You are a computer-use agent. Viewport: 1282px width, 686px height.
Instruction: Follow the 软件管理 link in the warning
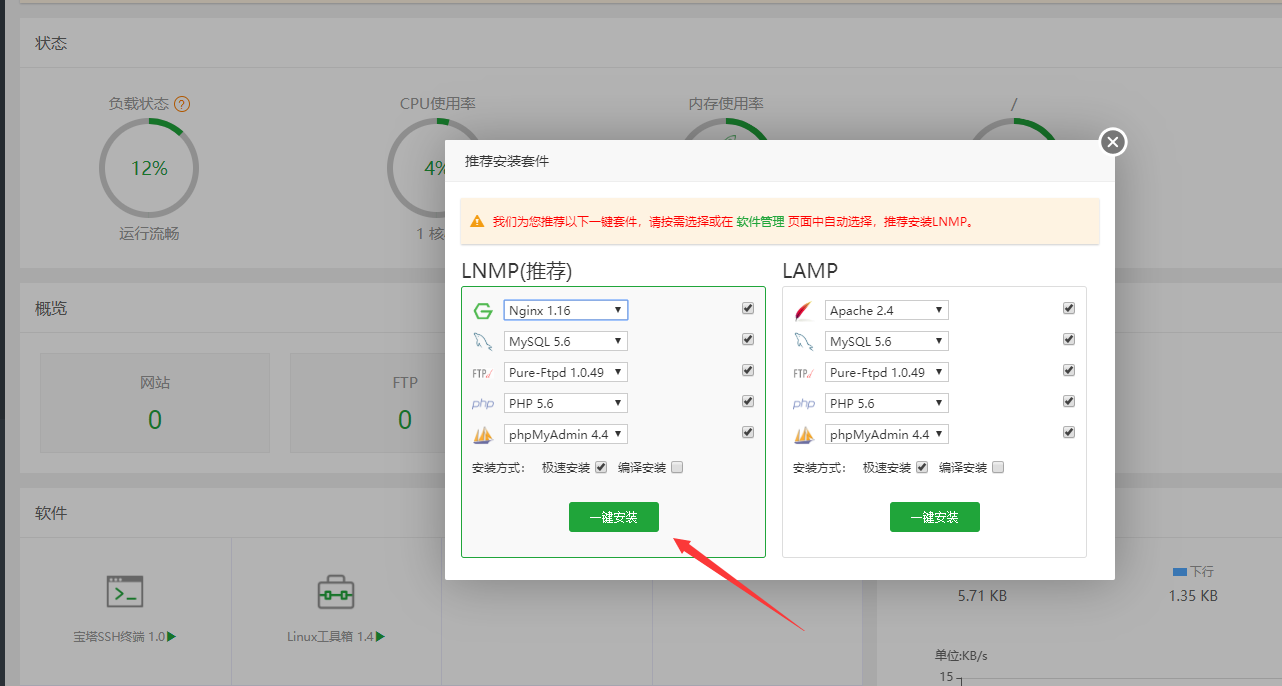760,222
